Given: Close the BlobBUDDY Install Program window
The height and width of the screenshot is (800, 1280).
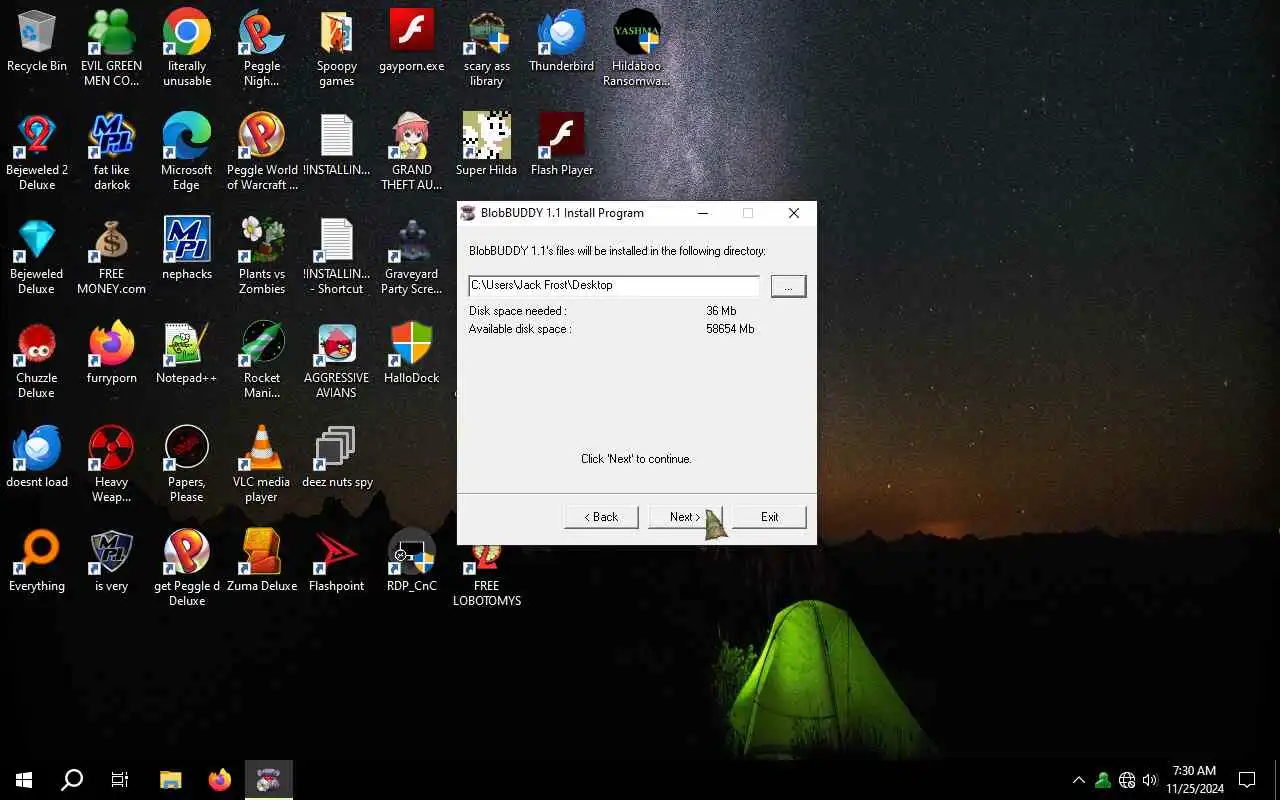Looking at the screenshot, I should point(794,213).
